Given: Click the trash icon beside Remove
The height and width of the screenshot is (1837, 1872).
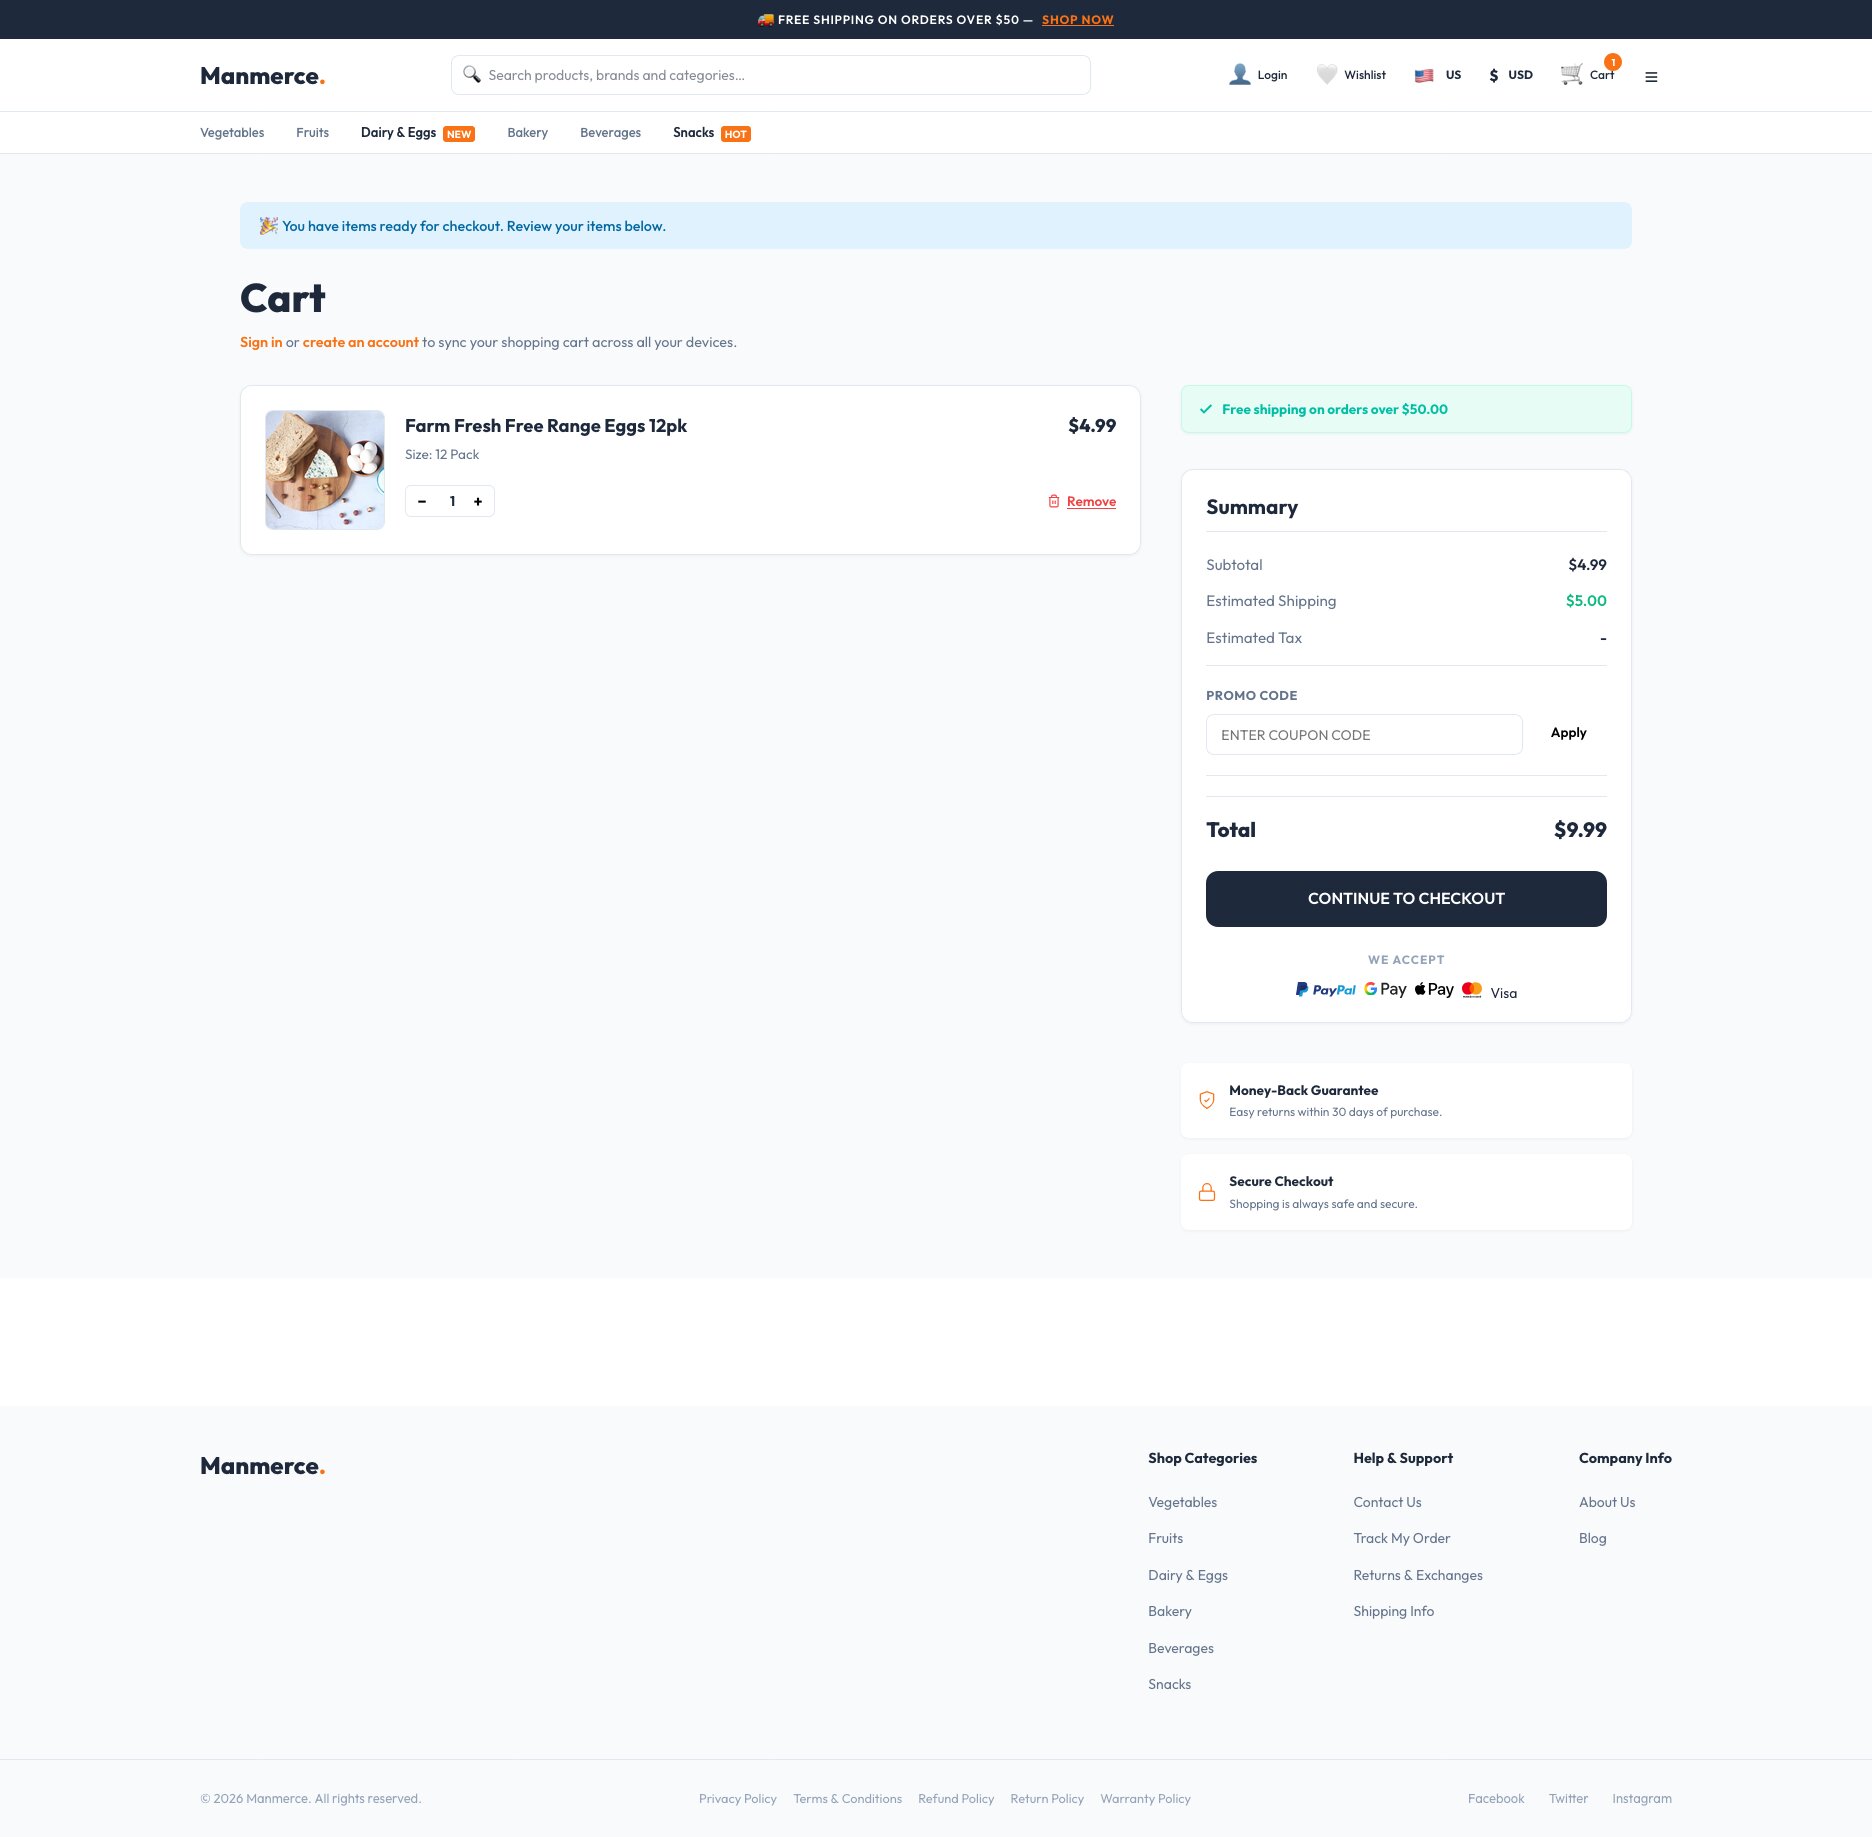Looking at the screenshot, I should [1054, 501].
